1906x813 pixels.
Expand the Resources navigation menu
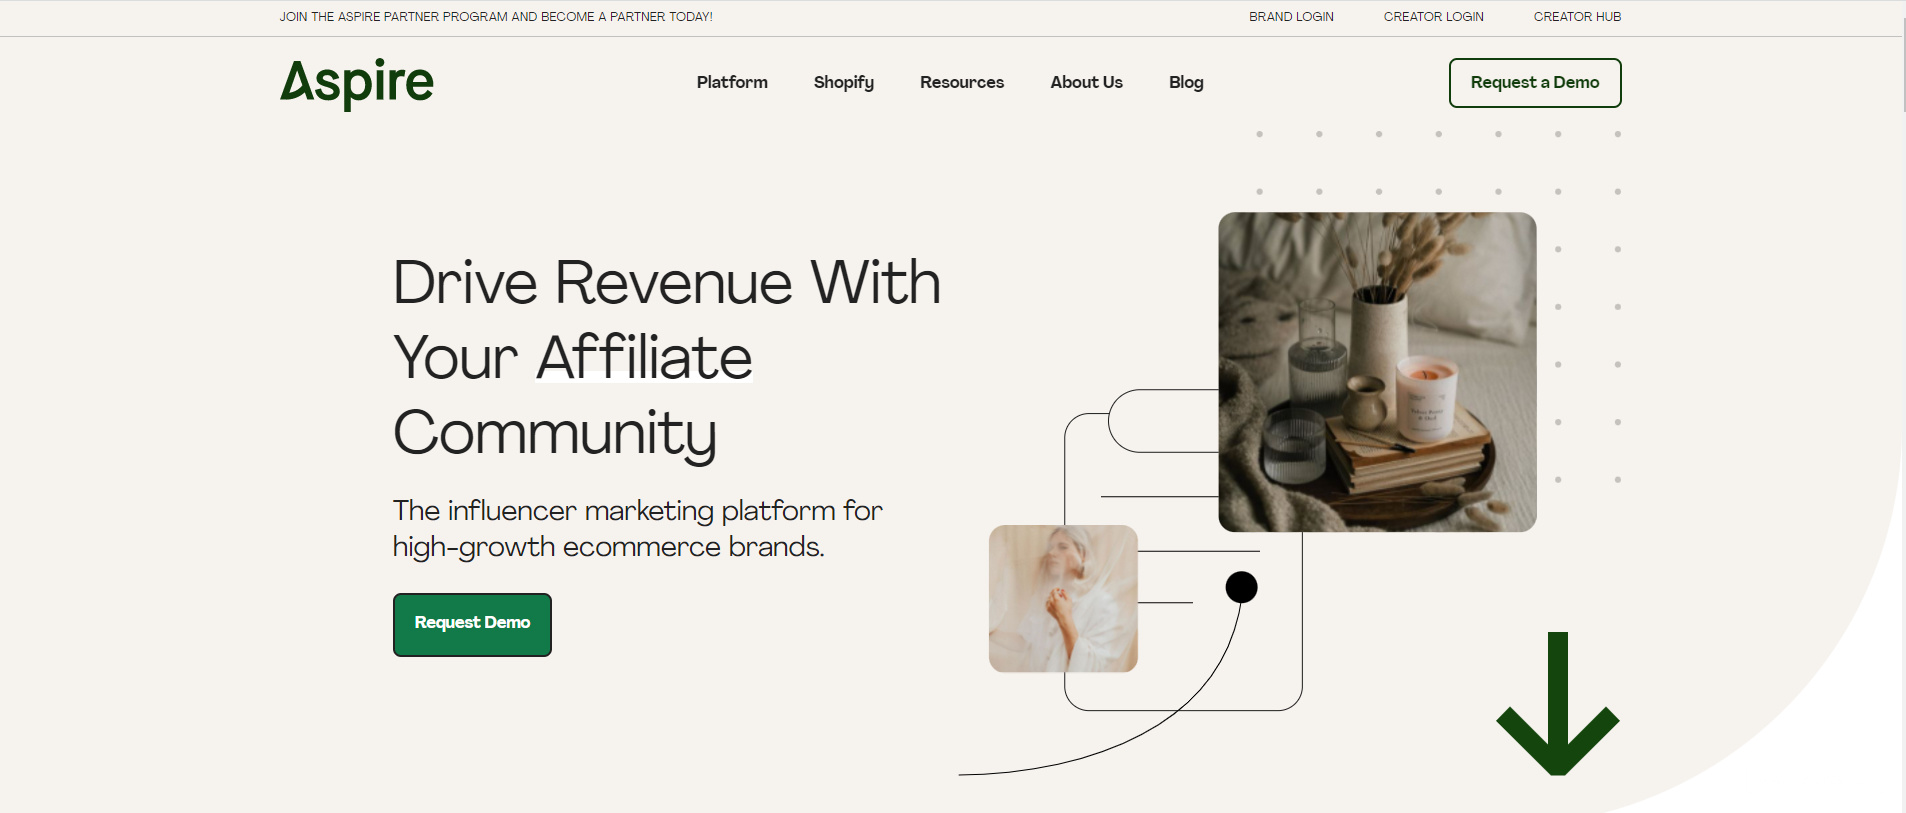pyautogui.click(x=962, y=82)
